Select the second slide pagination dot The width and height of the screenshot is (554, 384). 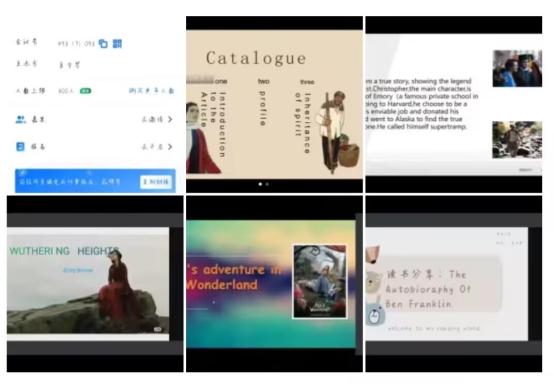[x=267, y=184]
